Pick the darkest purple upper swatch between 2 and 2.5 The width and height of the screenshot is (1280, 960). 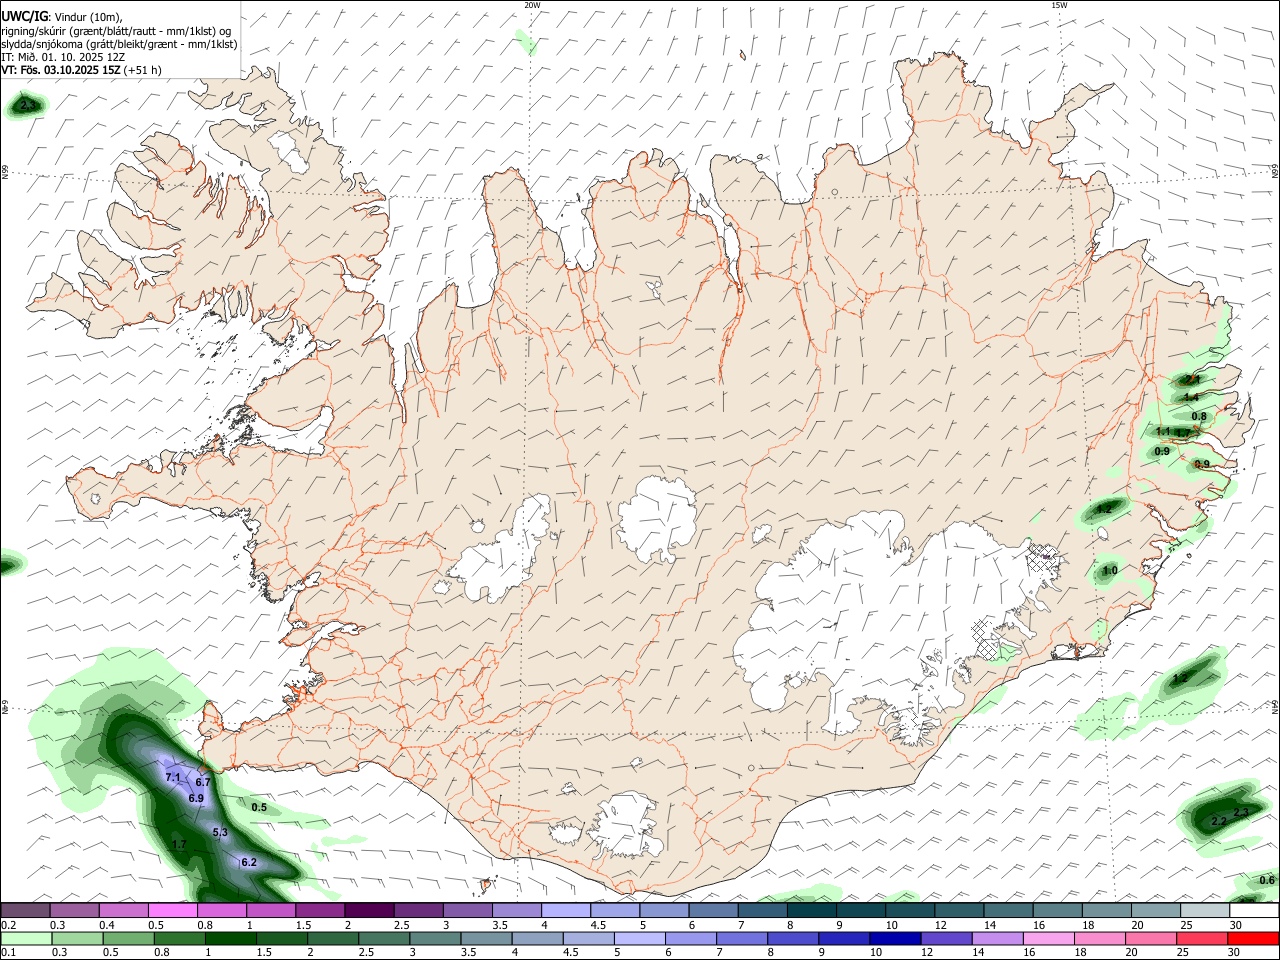tap(368, 910)
